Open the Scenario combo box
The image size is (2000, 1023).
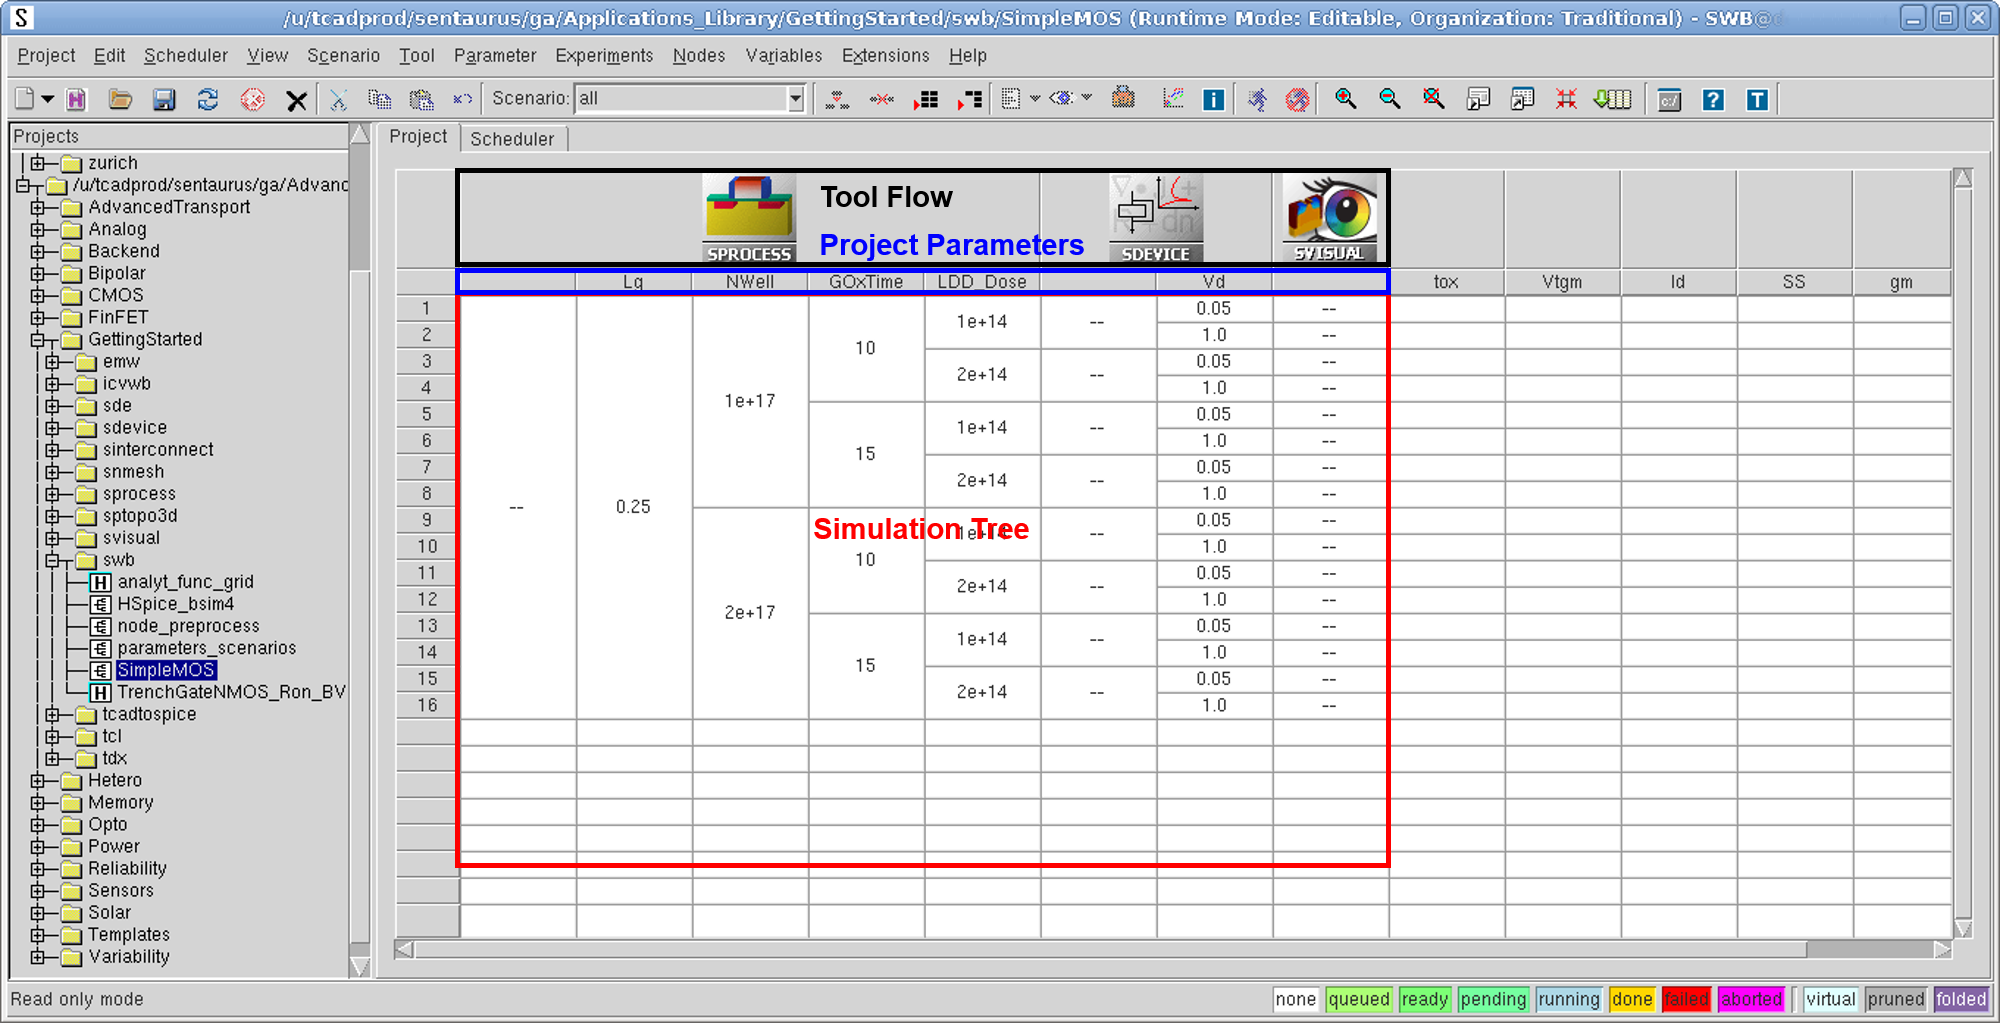tap(690, 98)
